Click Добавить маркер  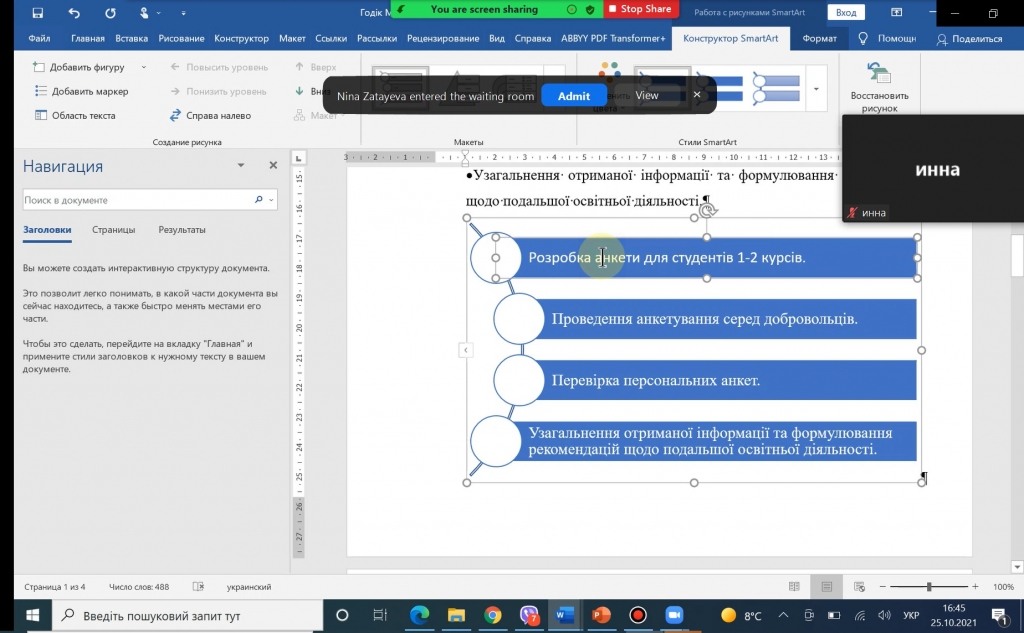click(82, 91)
